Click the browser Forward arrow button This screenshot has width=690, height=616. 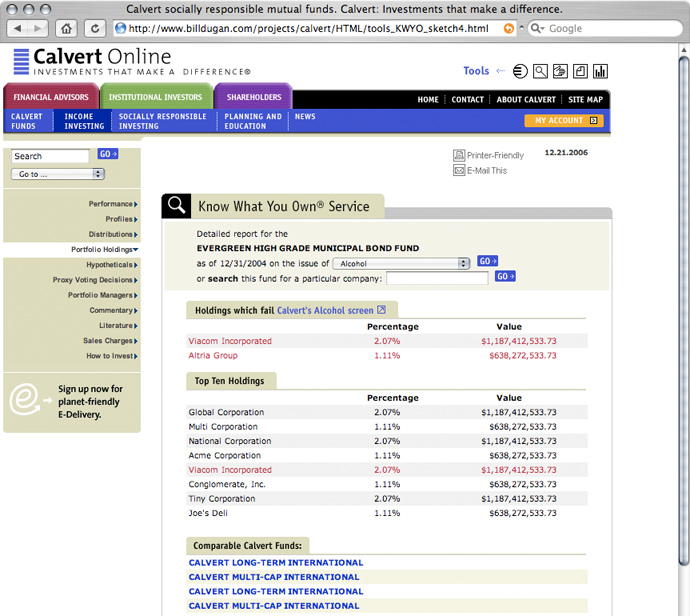(38, 29)
